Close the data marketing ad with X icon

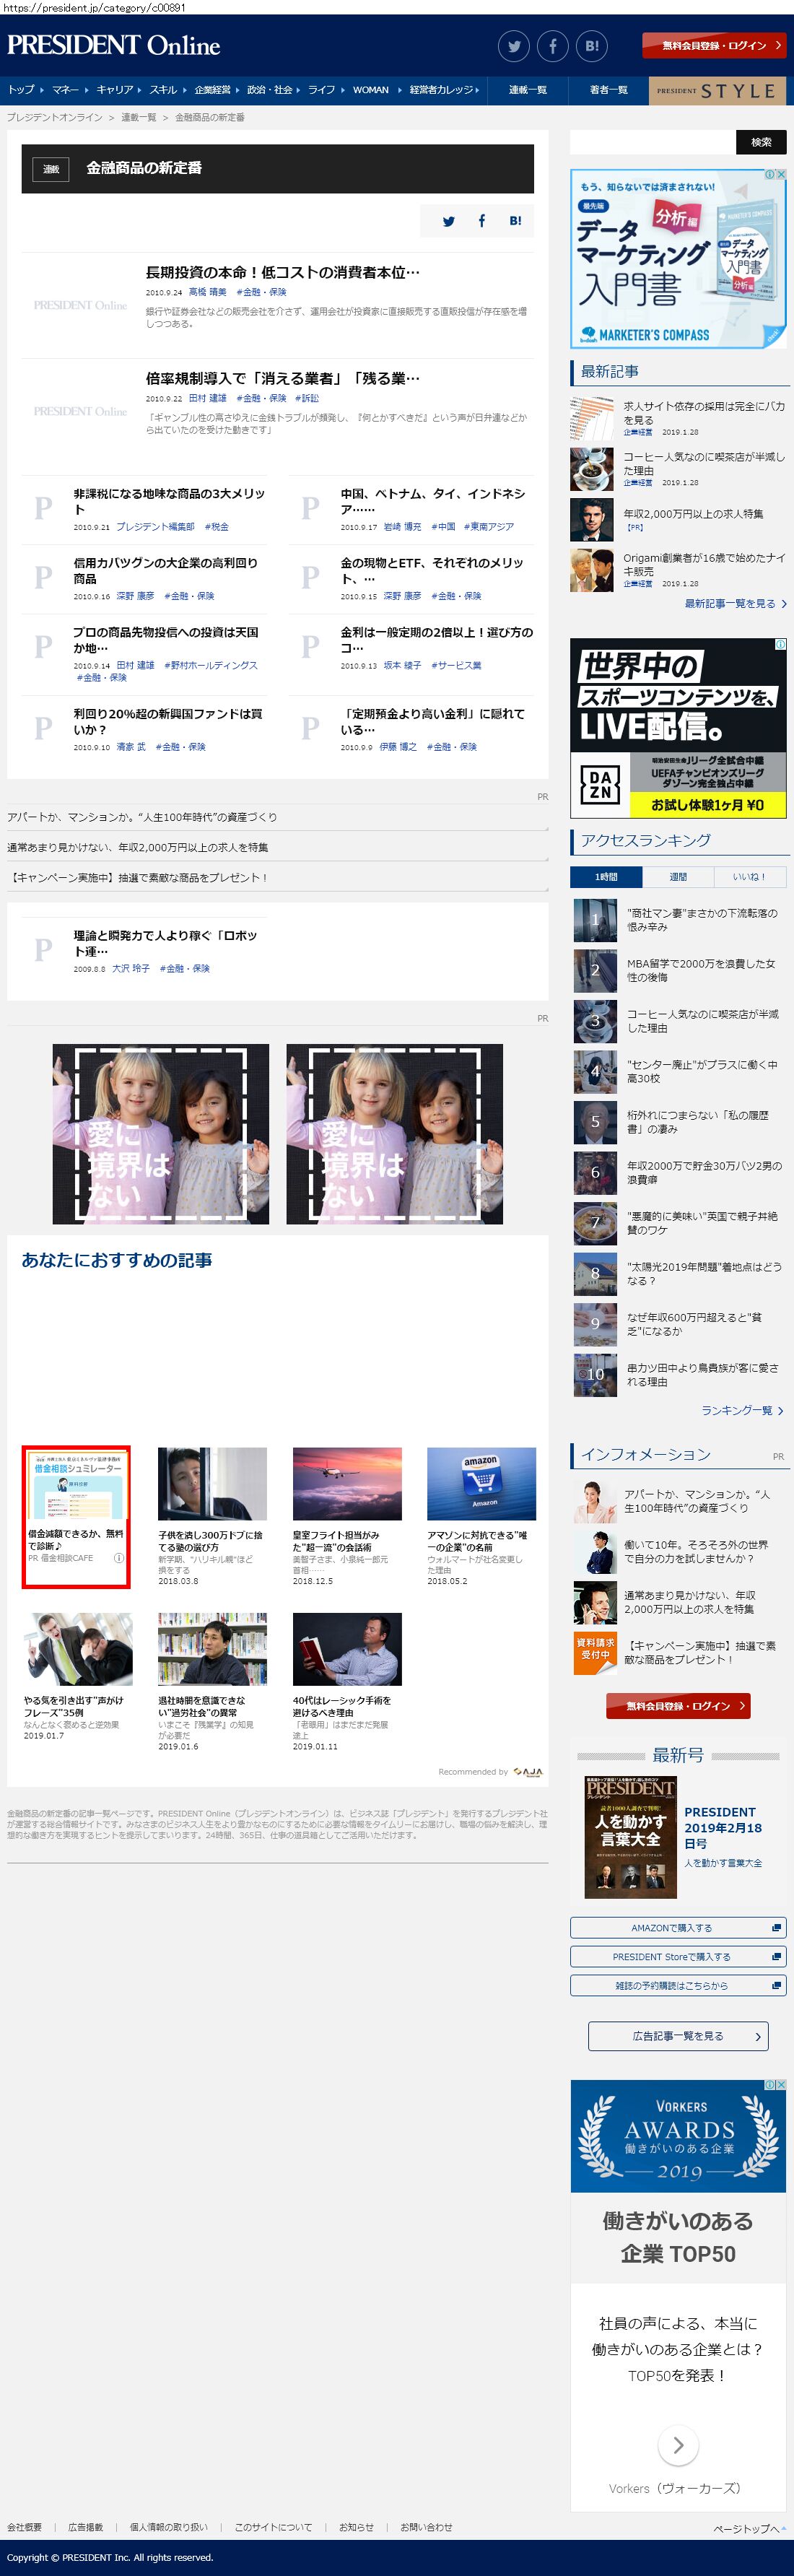[x=782, y=174]
